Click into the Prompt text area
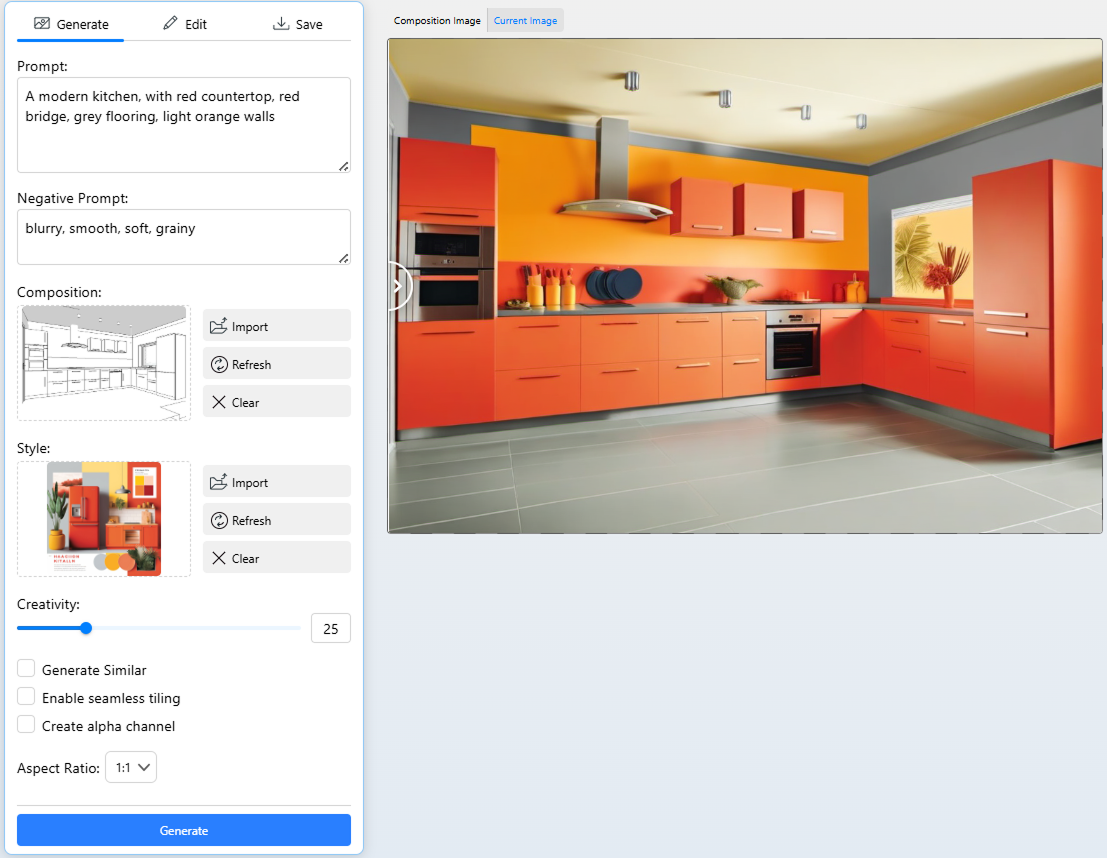The width and height of the screenshot is (1107, 858). pos(184,125)
